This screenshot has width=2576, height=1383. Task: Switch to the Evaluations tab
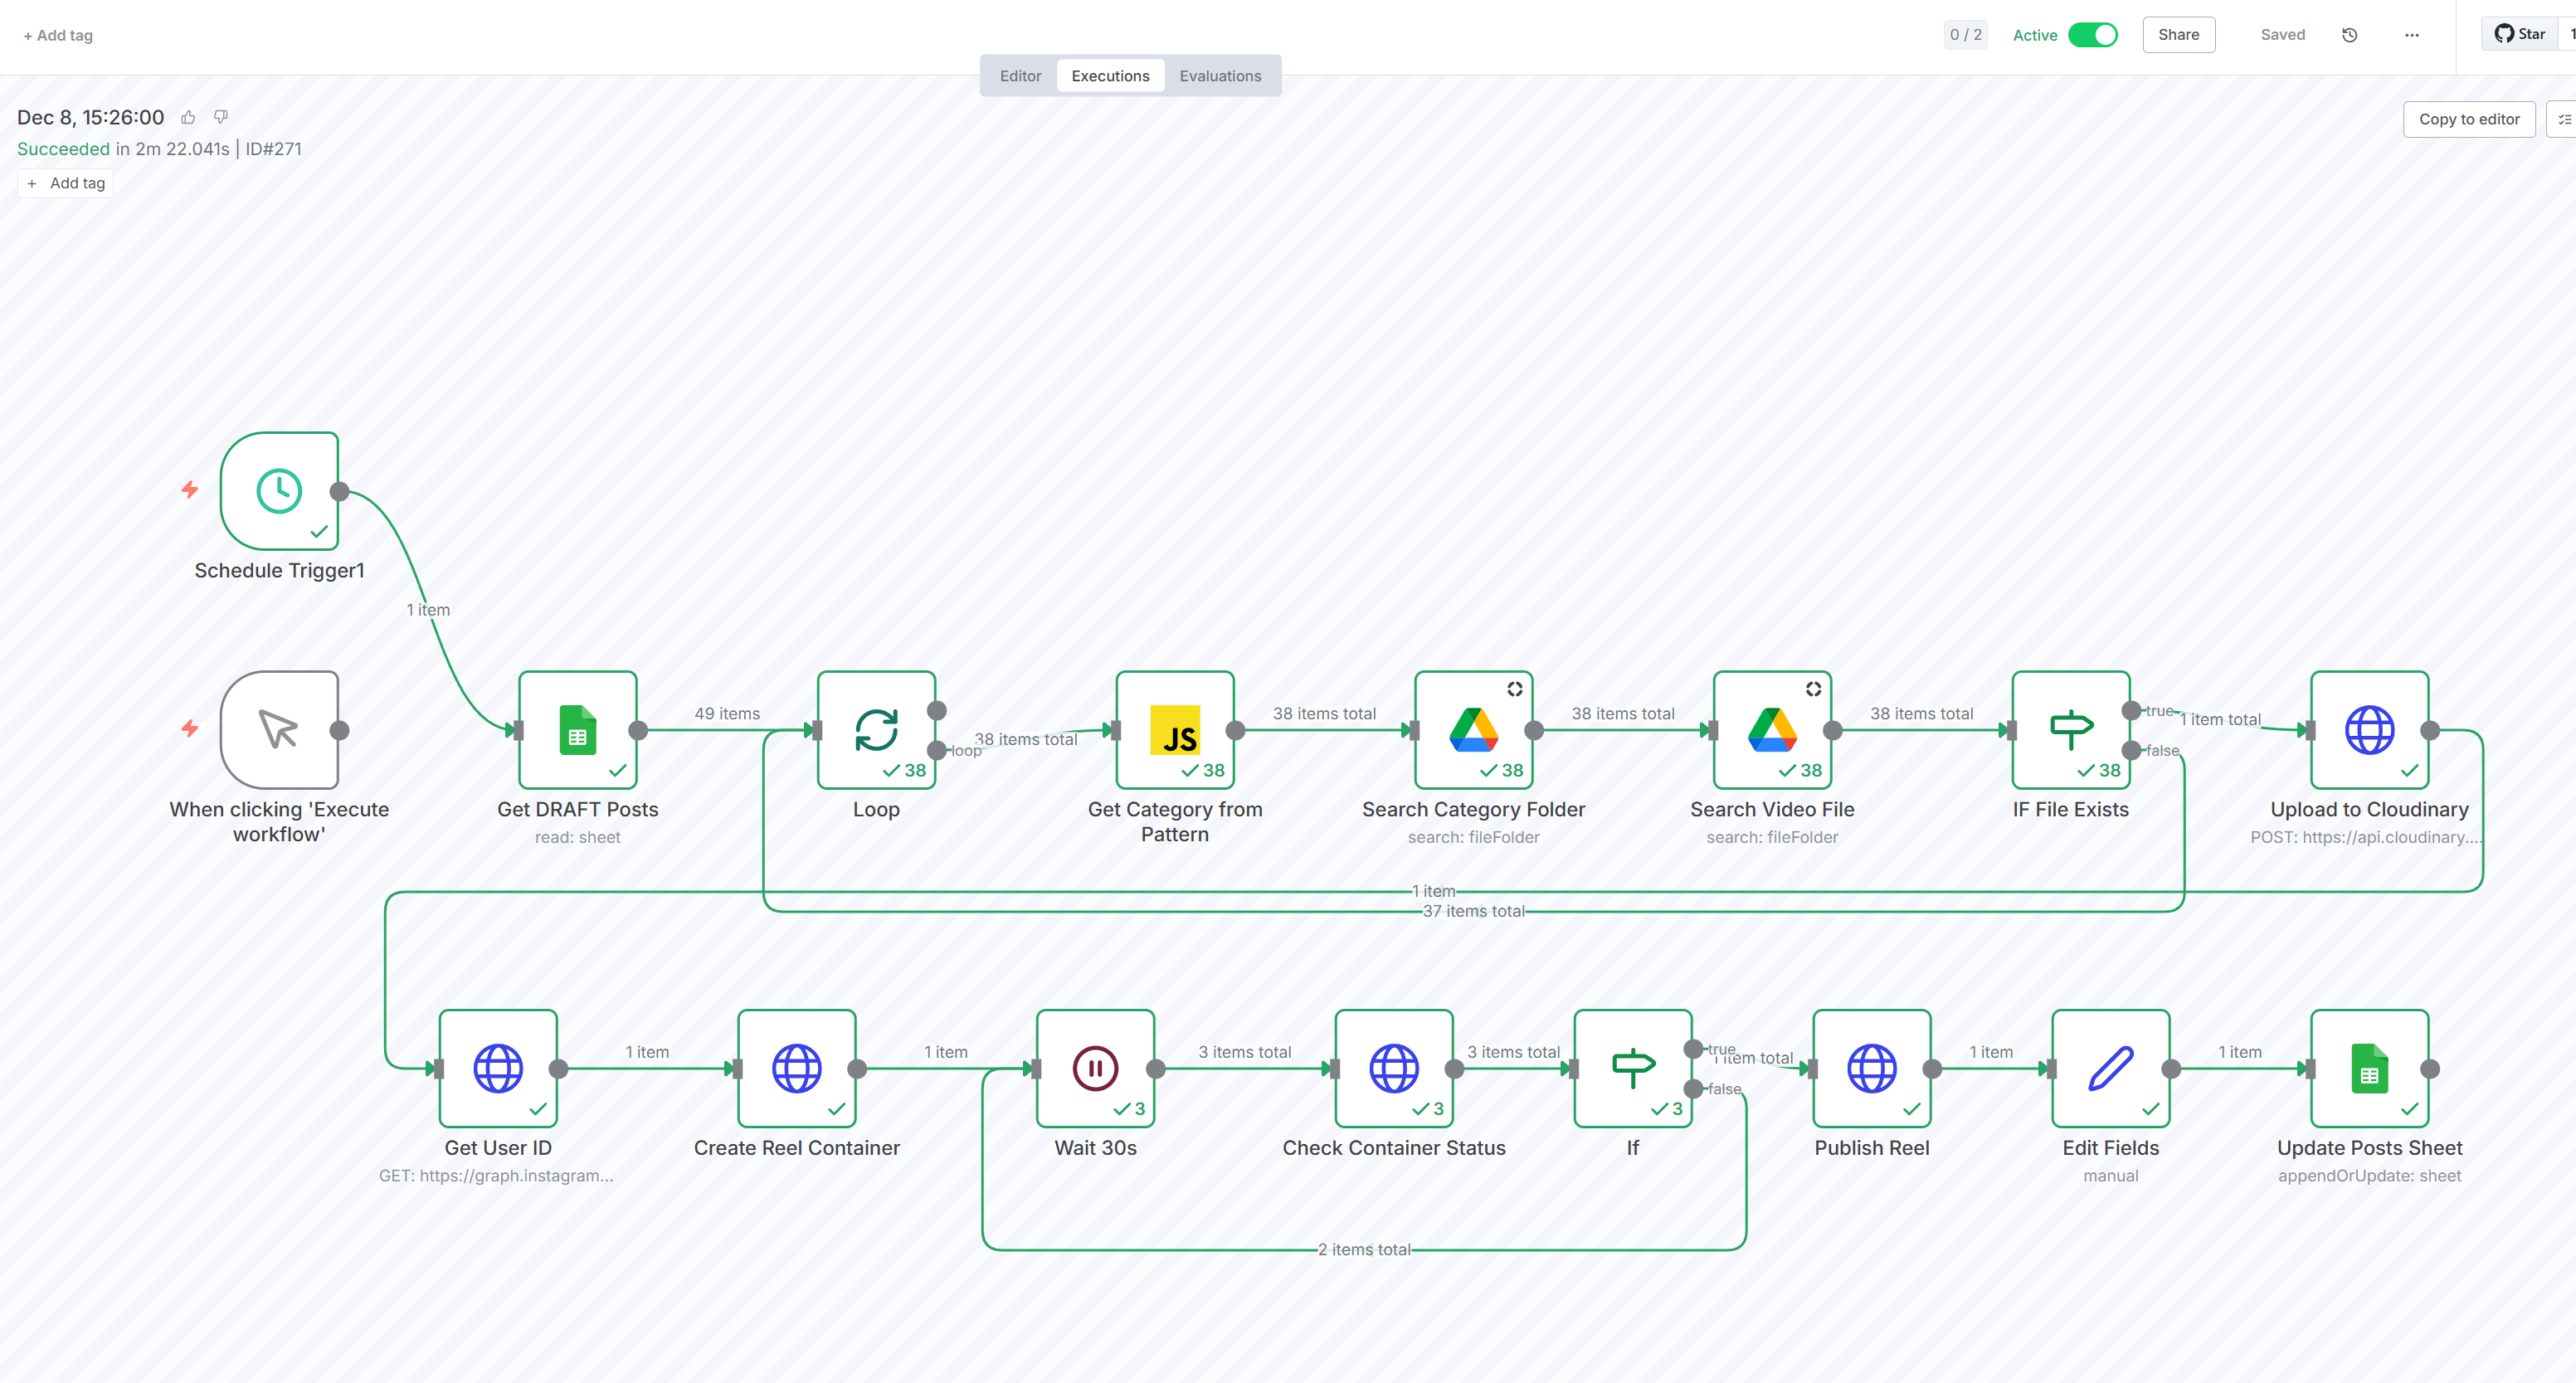pyautogui.click(x=1219, y=76)
